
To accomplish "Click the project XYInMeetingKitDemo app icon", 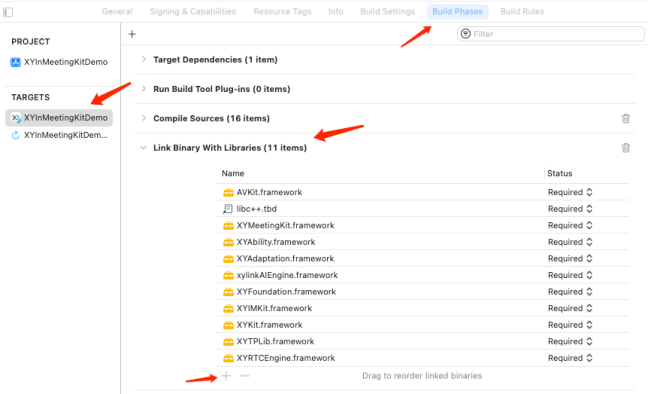I will tap(15, 62).
